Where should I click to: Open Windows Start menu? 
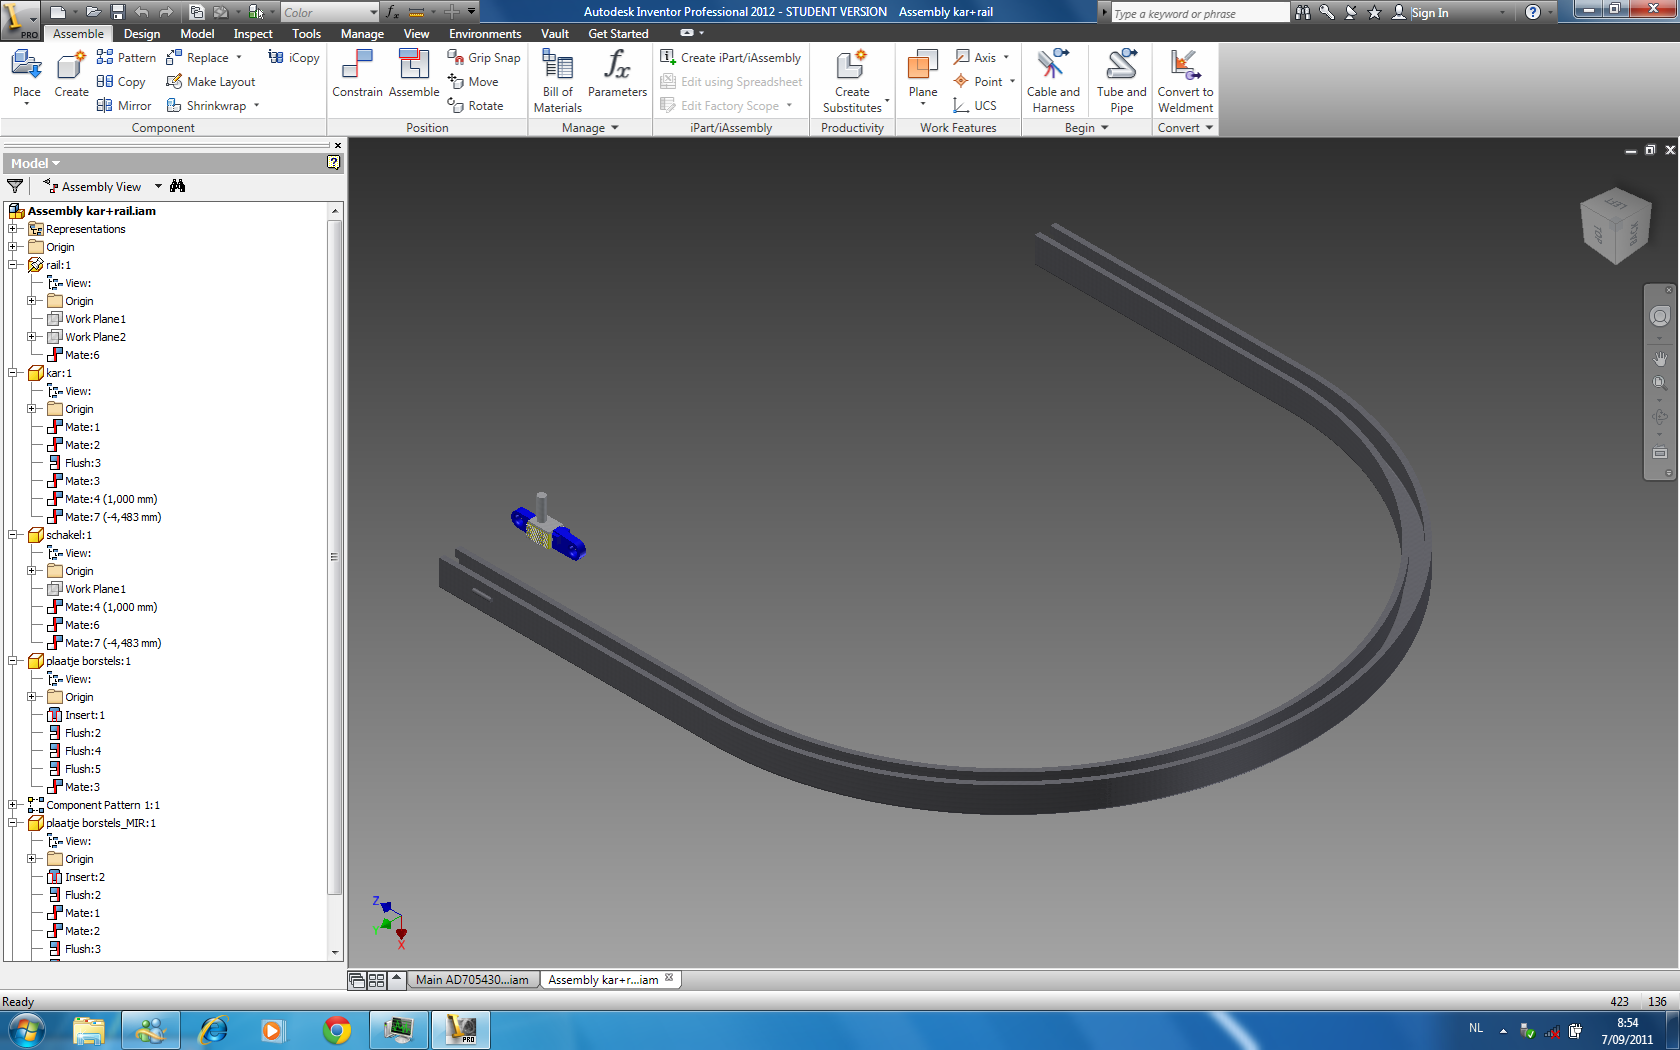point(27,1030)
